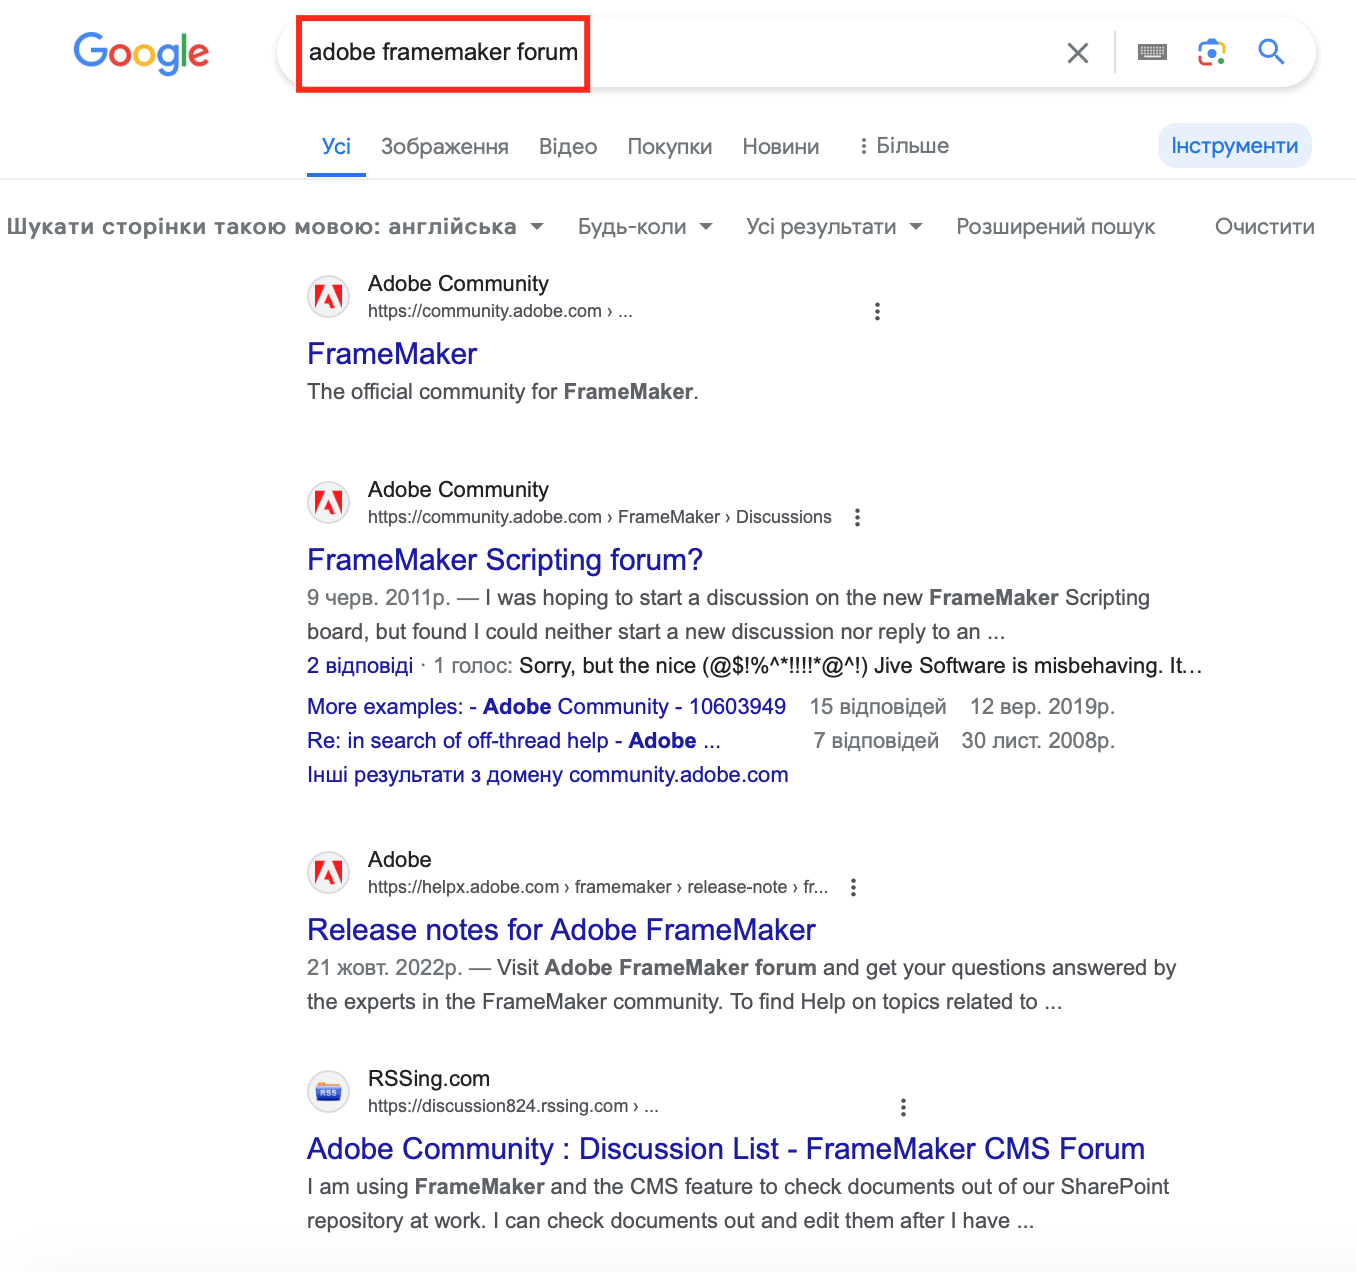Open the Новини tab

click(781, 146)
